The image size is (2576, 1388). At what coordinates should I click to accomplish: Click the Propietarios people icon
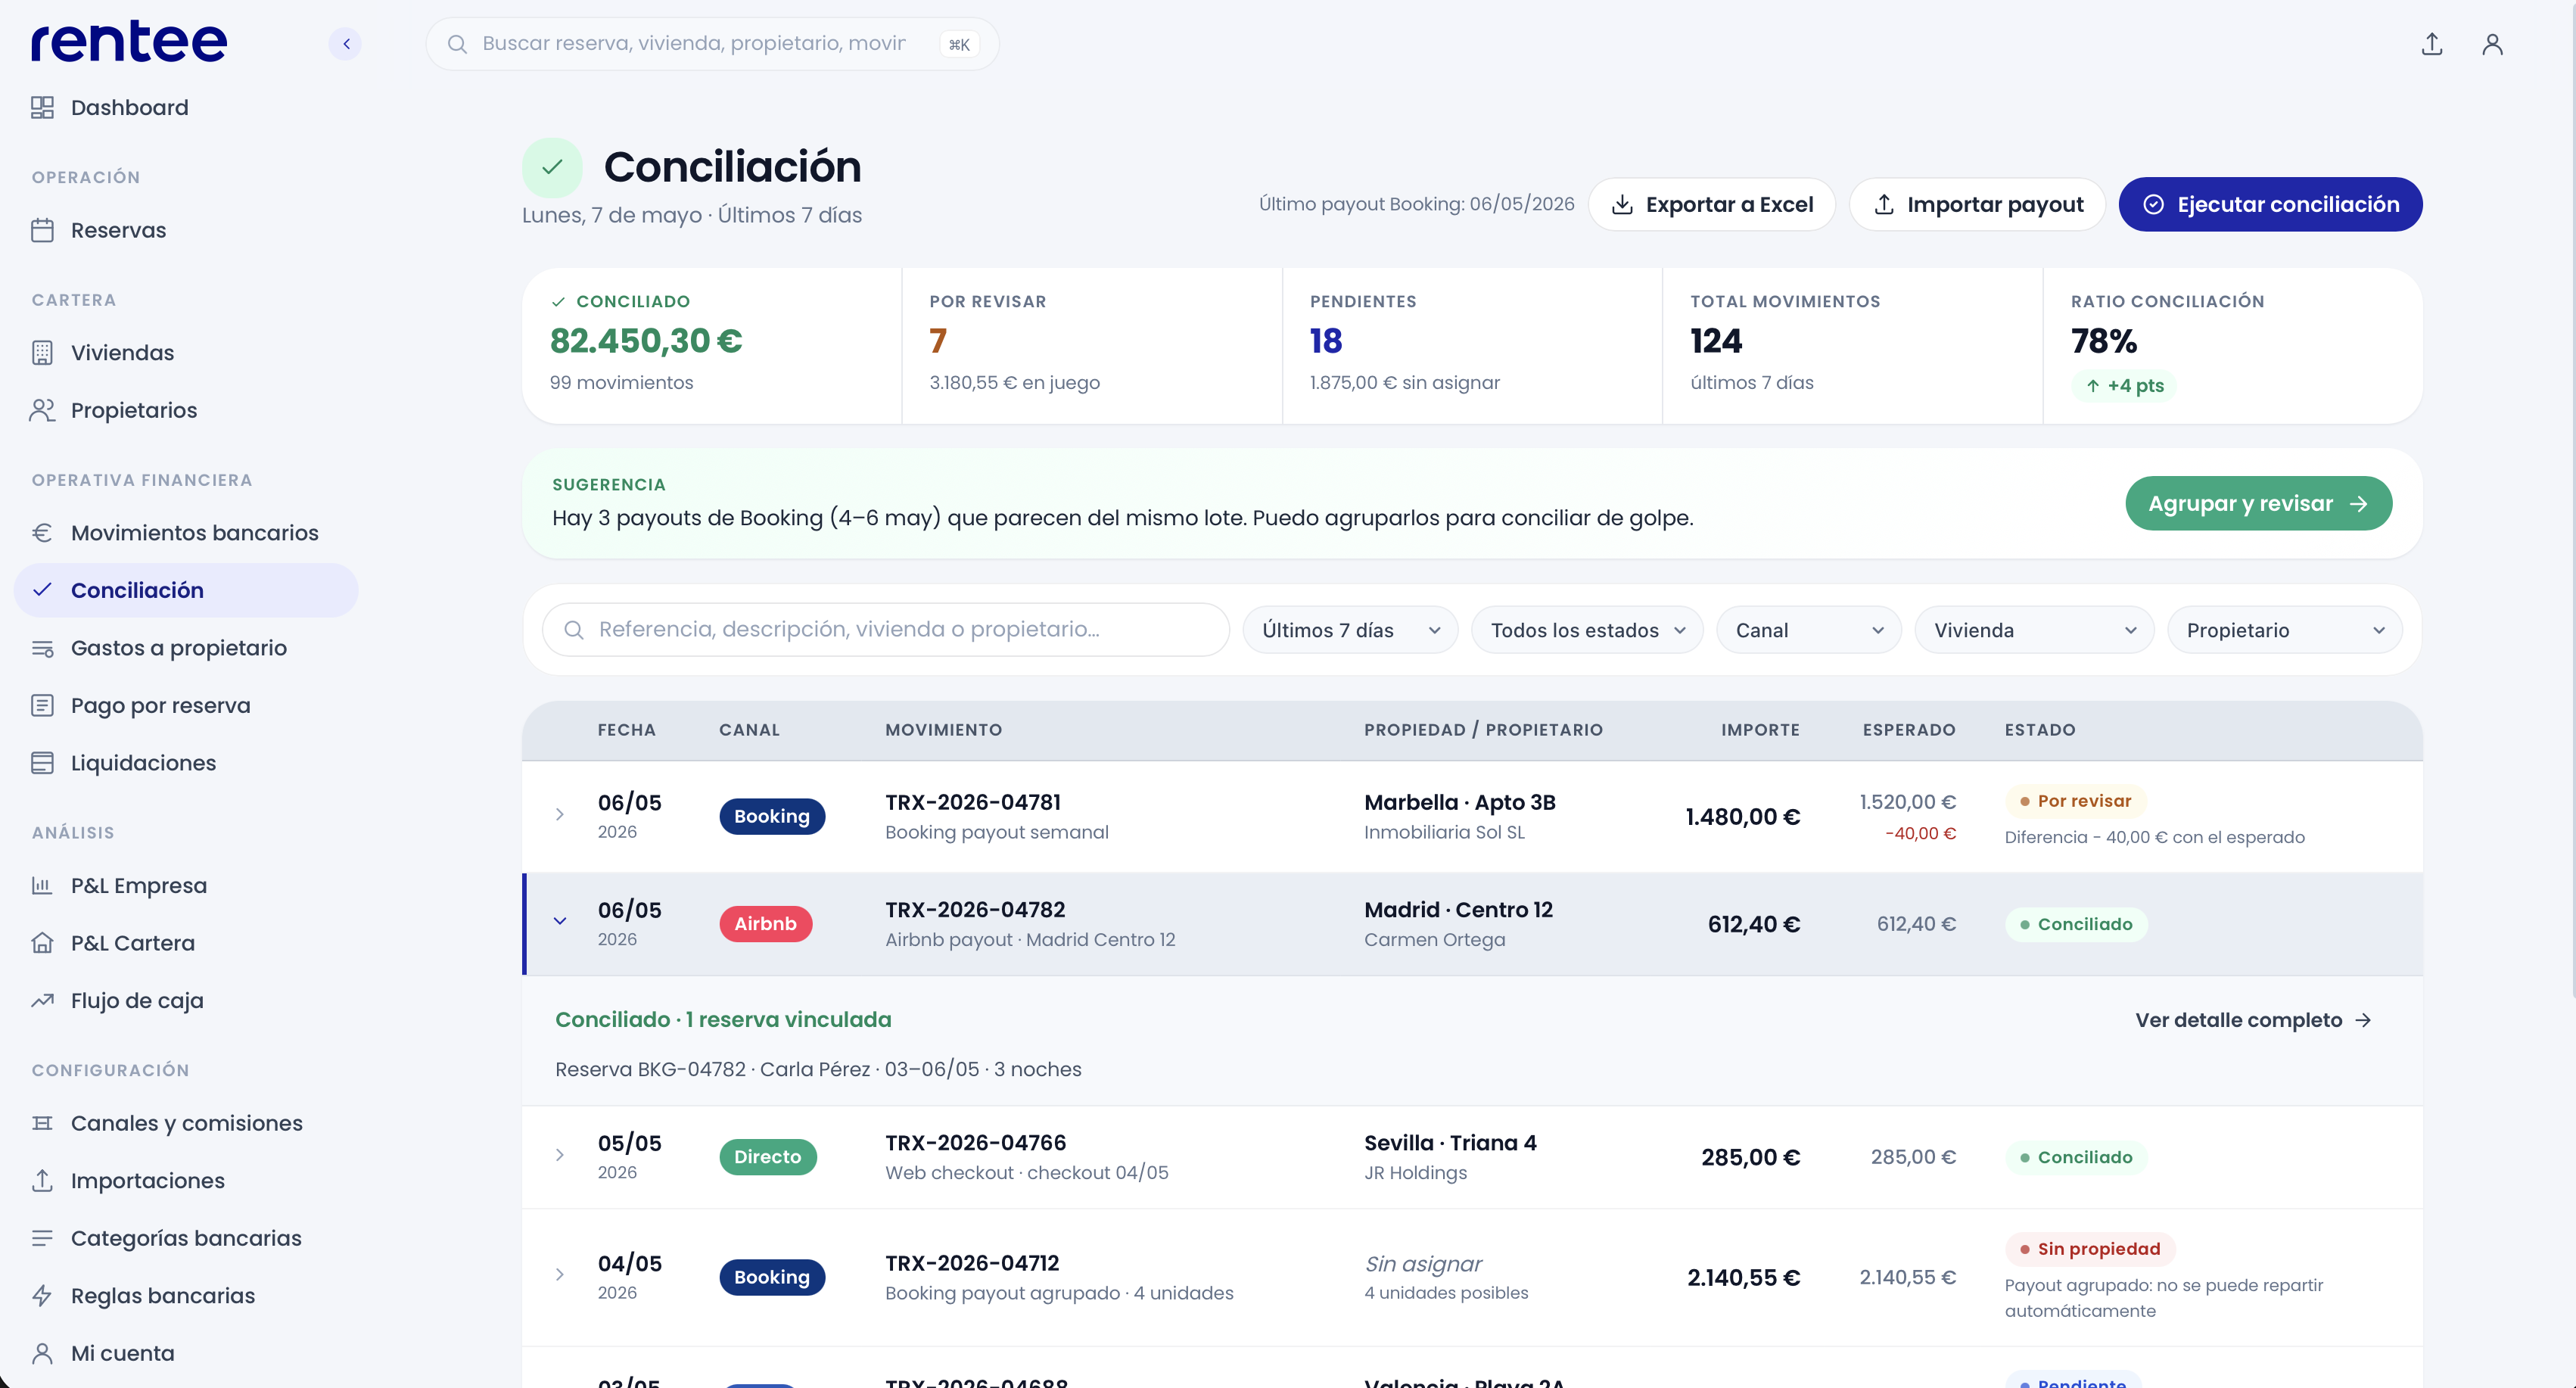pos(42,410)
